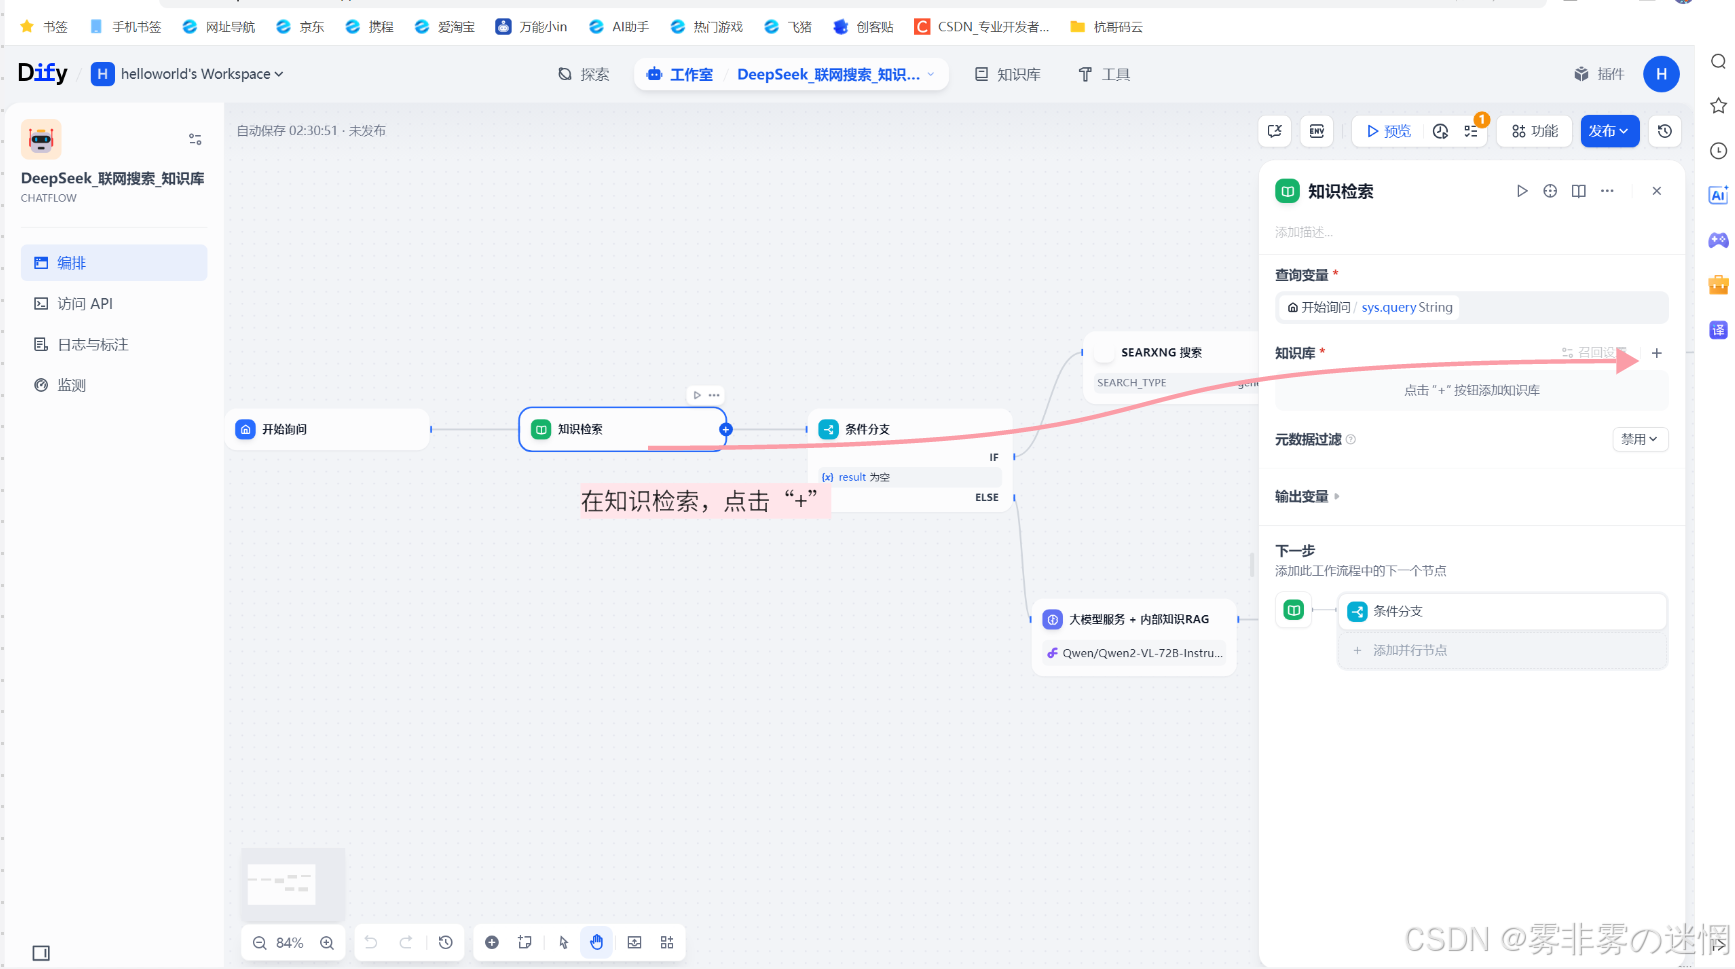Add a knowledge base with the plus icon

click(1657, 353)
